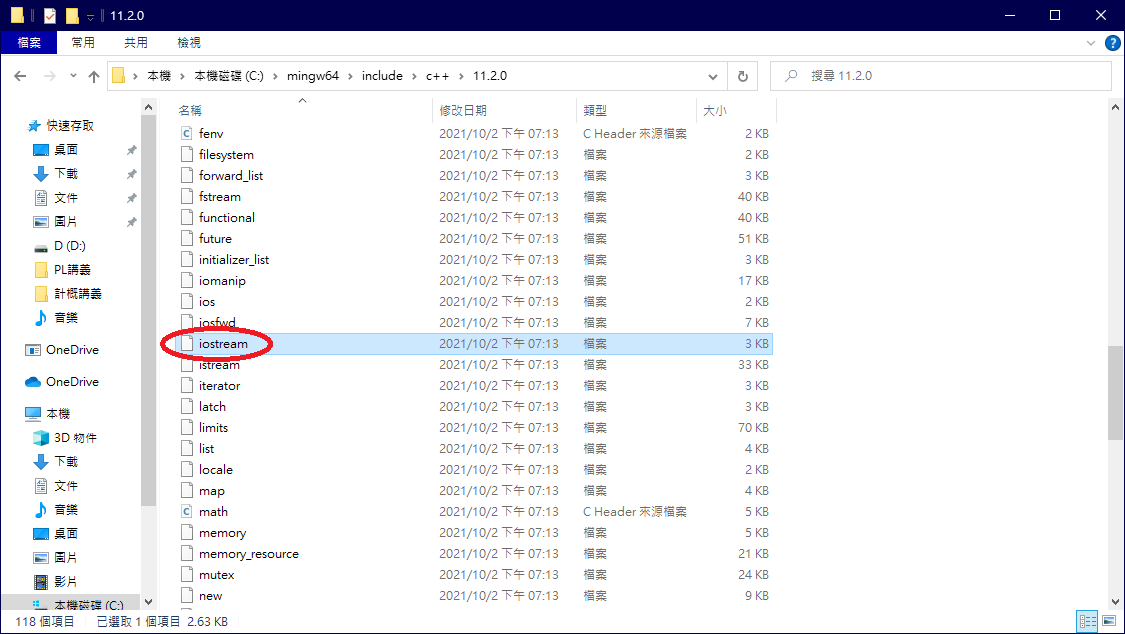
Task: Open help with the question mark icon
Action: pos(1112,43)
